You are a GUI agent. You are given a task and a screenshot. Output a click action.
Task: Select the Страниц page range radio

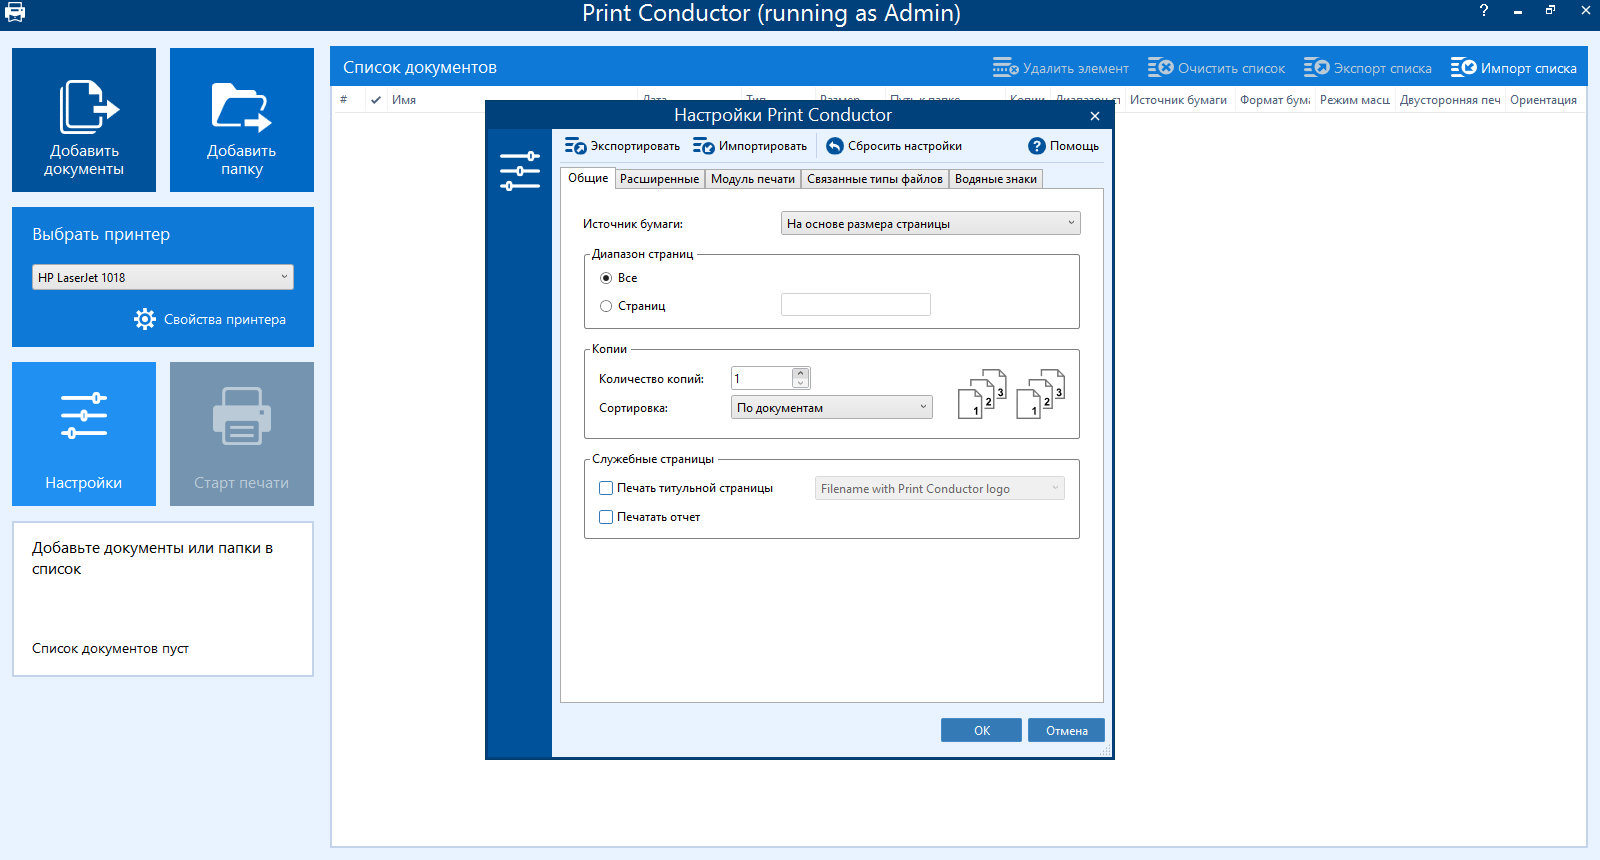[606, 306]
